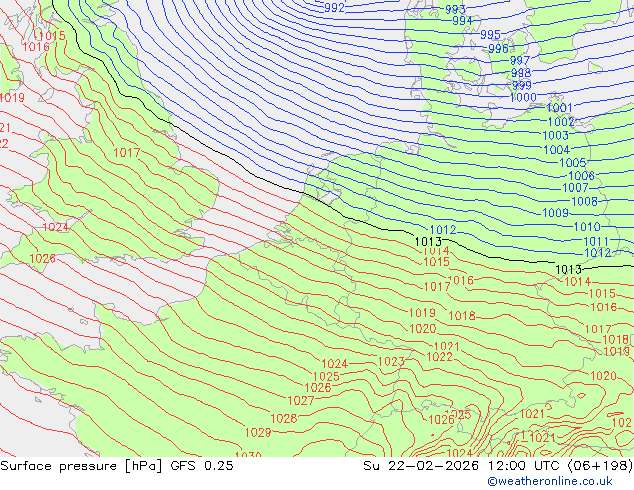Click the red 1022 isobar label
Viewport: 634px width, 490px height.
(440, 357)
